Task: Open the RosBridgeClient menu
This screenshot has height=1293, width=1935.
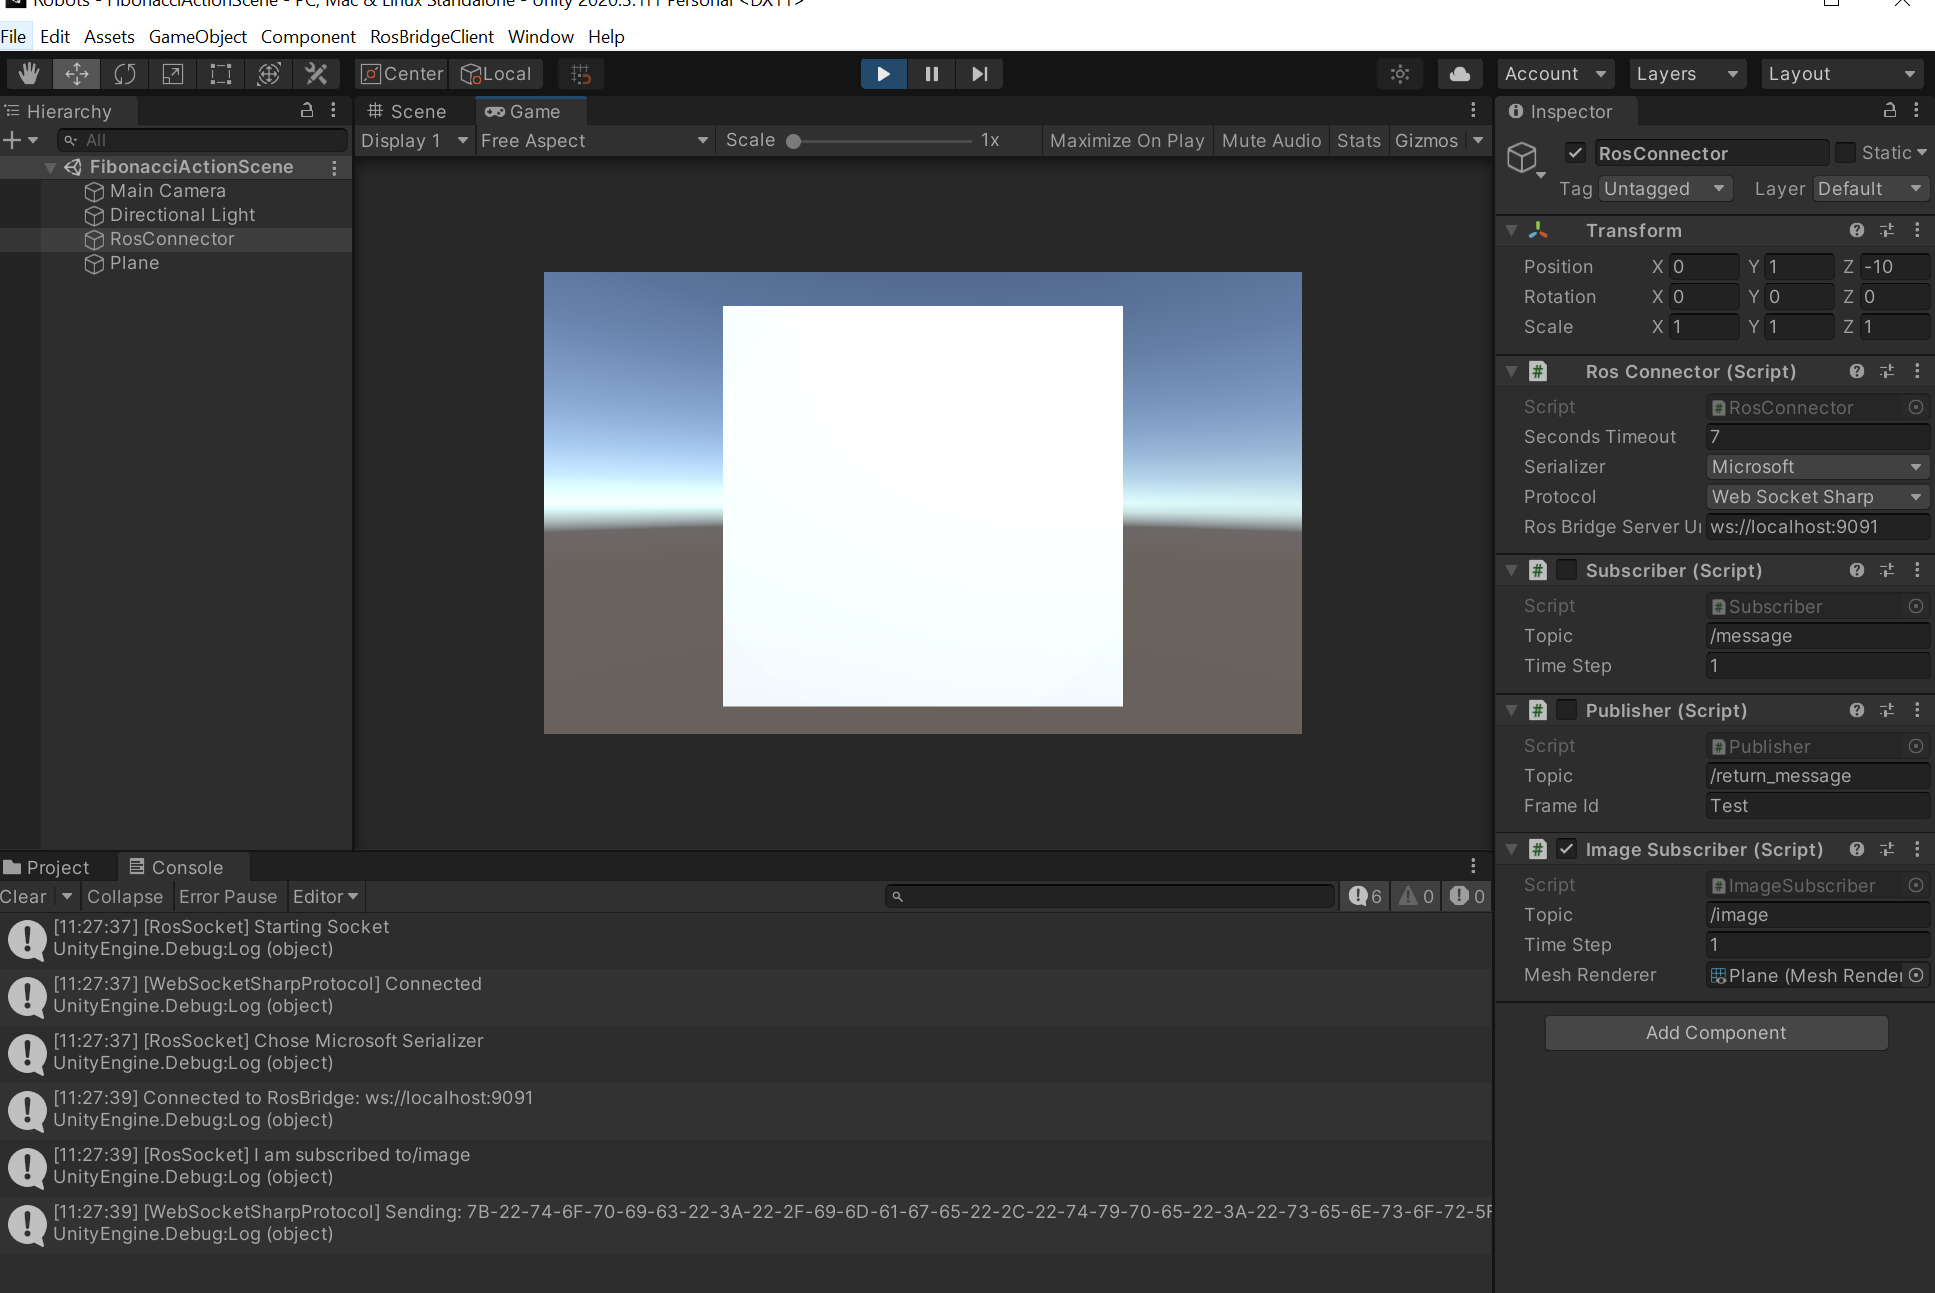Action: [431, 36]
